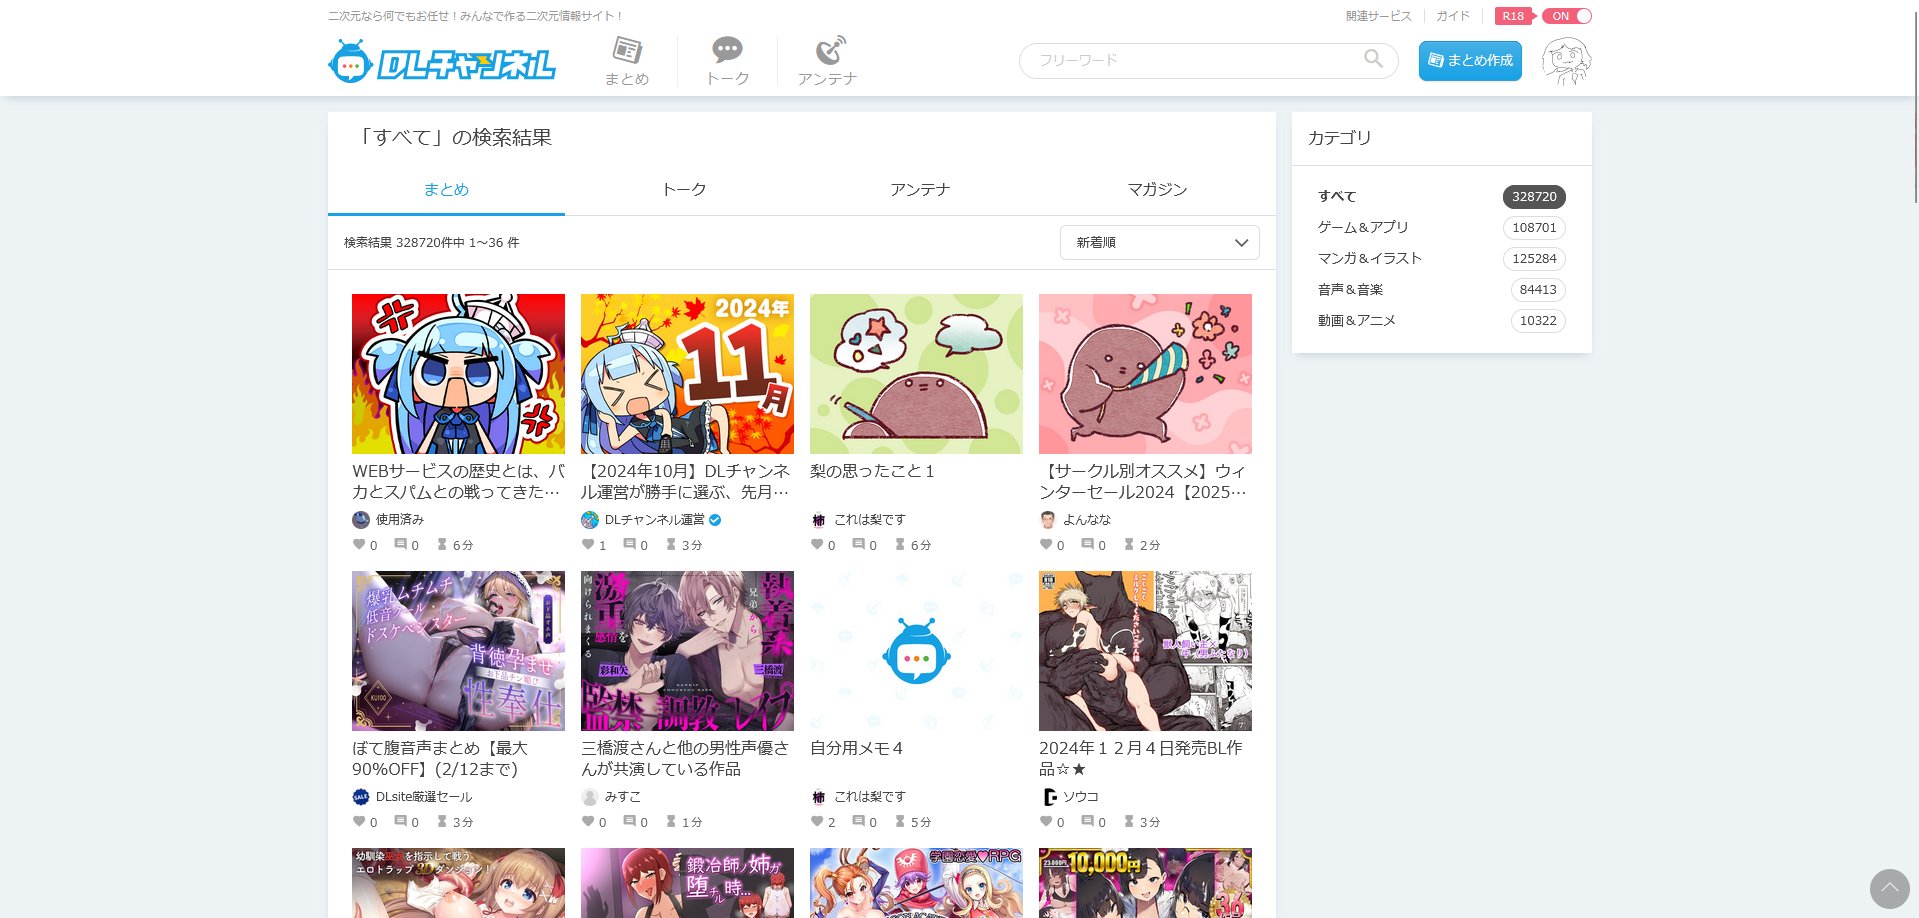1919x918 pixels.
Task: Open the 10,000円 thumbnail
Action: 1145,883
